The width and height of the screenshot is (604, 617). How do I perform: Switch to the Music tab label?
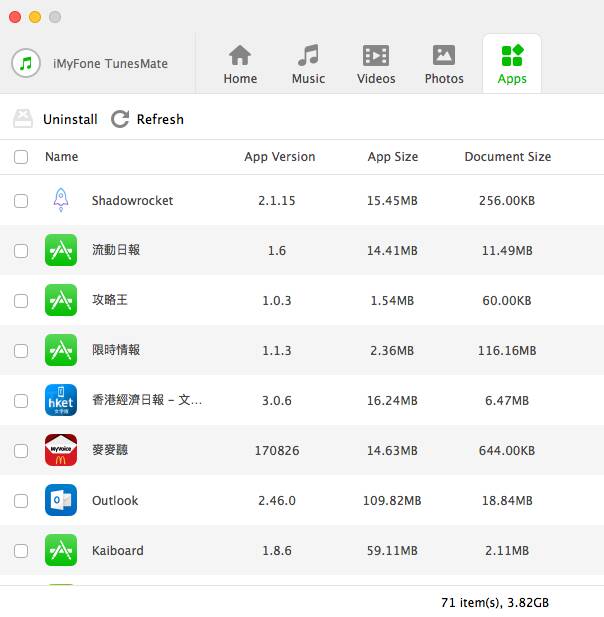click(308, 79)
